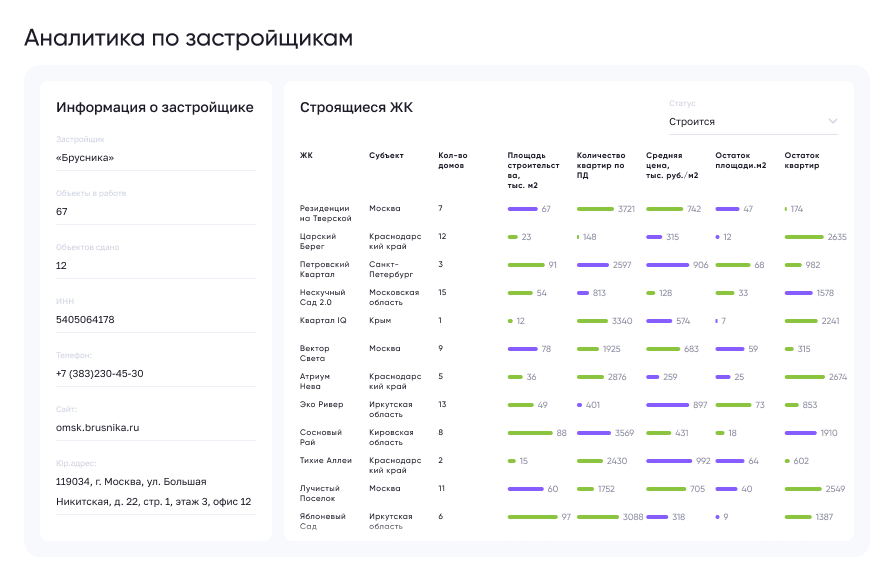Click house count 13 for Эко Ривер
This screenshot has width=894, height=581.
442,404
